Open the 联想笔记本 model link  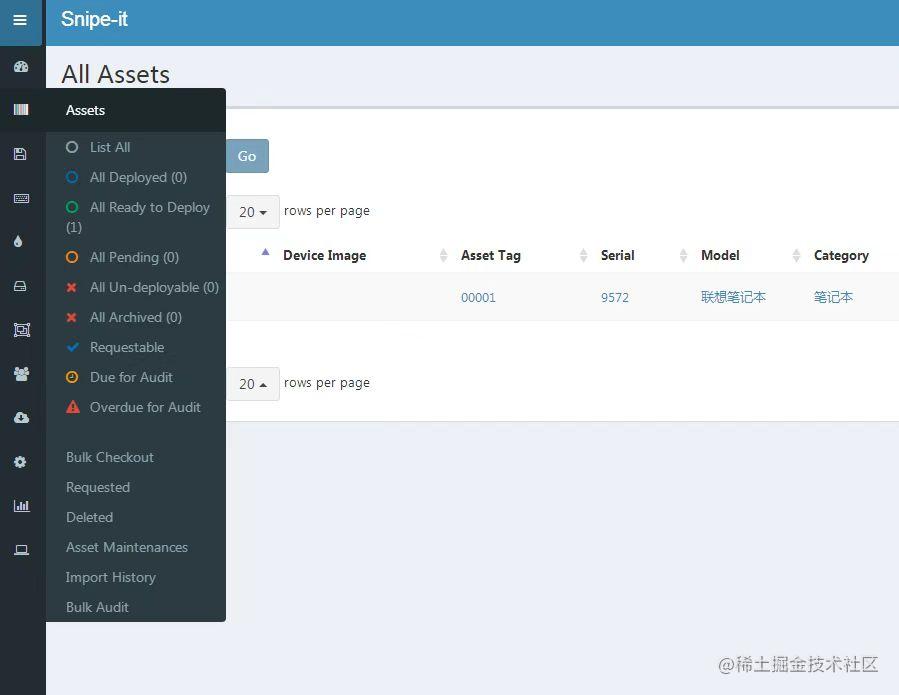[733, 297]
